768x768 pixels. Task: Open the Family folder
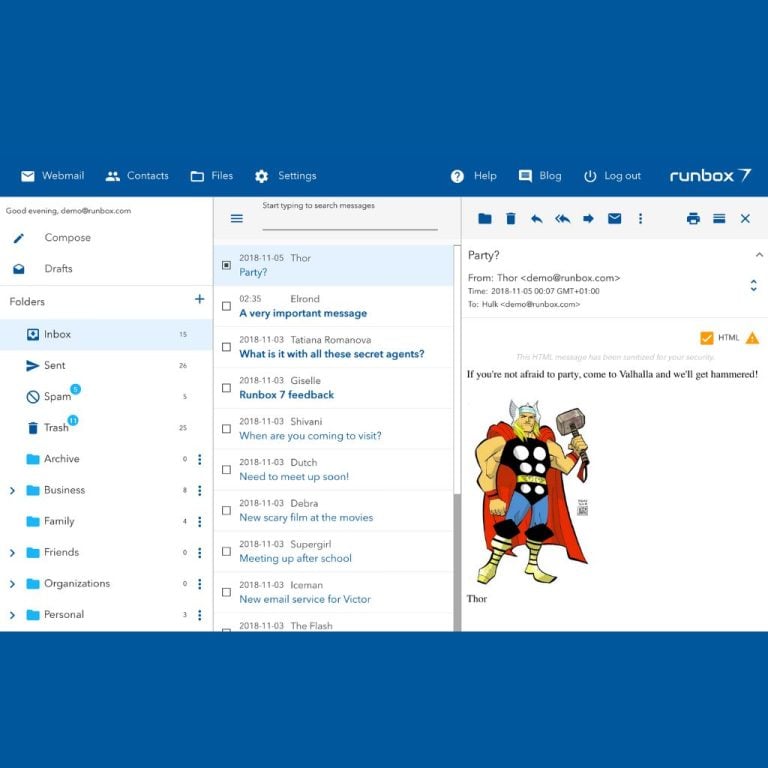tap(106, 521)
